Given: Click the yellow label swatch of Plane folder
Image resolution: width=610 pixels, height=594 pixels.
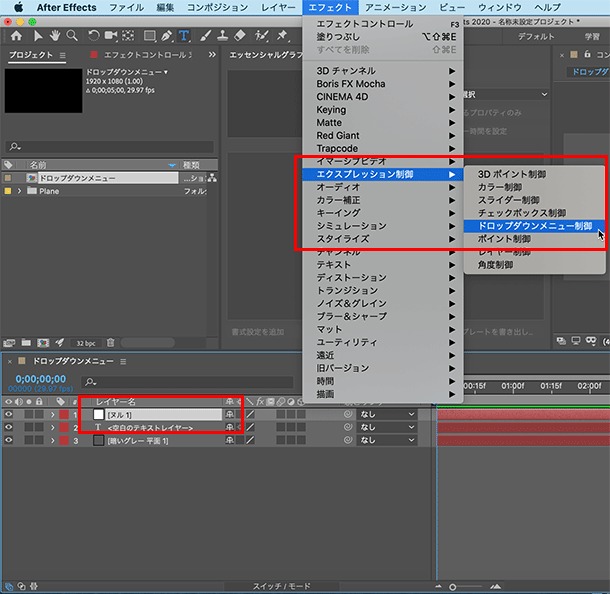Looking at the screenshot, I should click(7, 191).
